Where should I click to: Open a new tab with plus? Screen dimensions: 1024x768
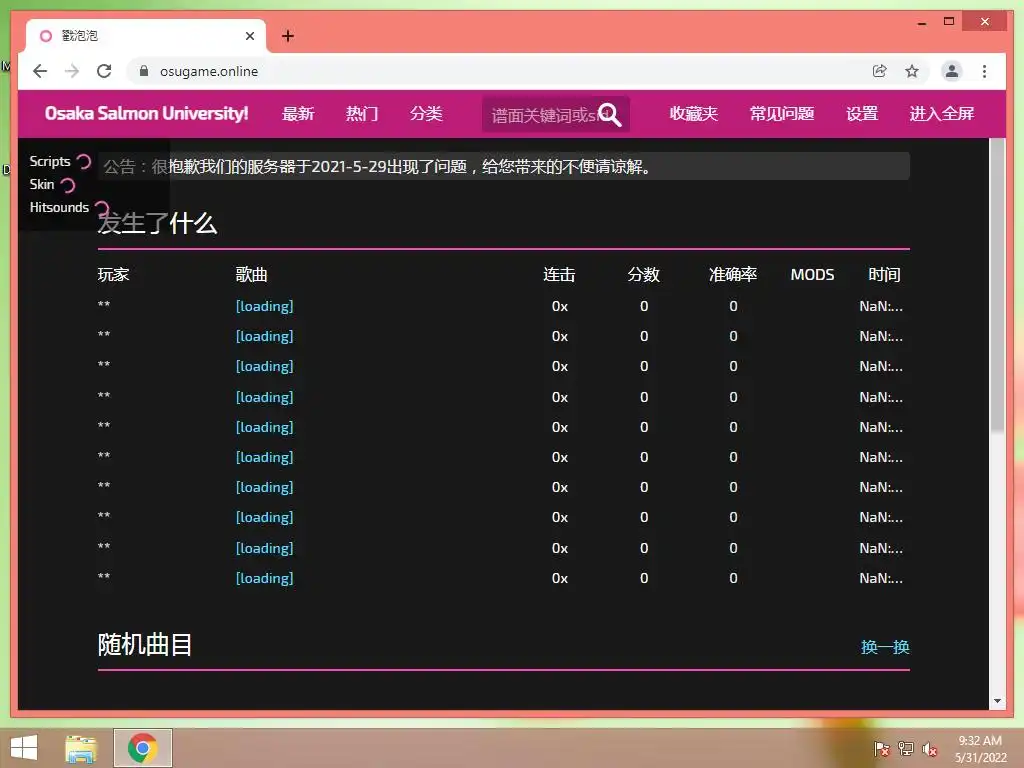coord(288,36)
